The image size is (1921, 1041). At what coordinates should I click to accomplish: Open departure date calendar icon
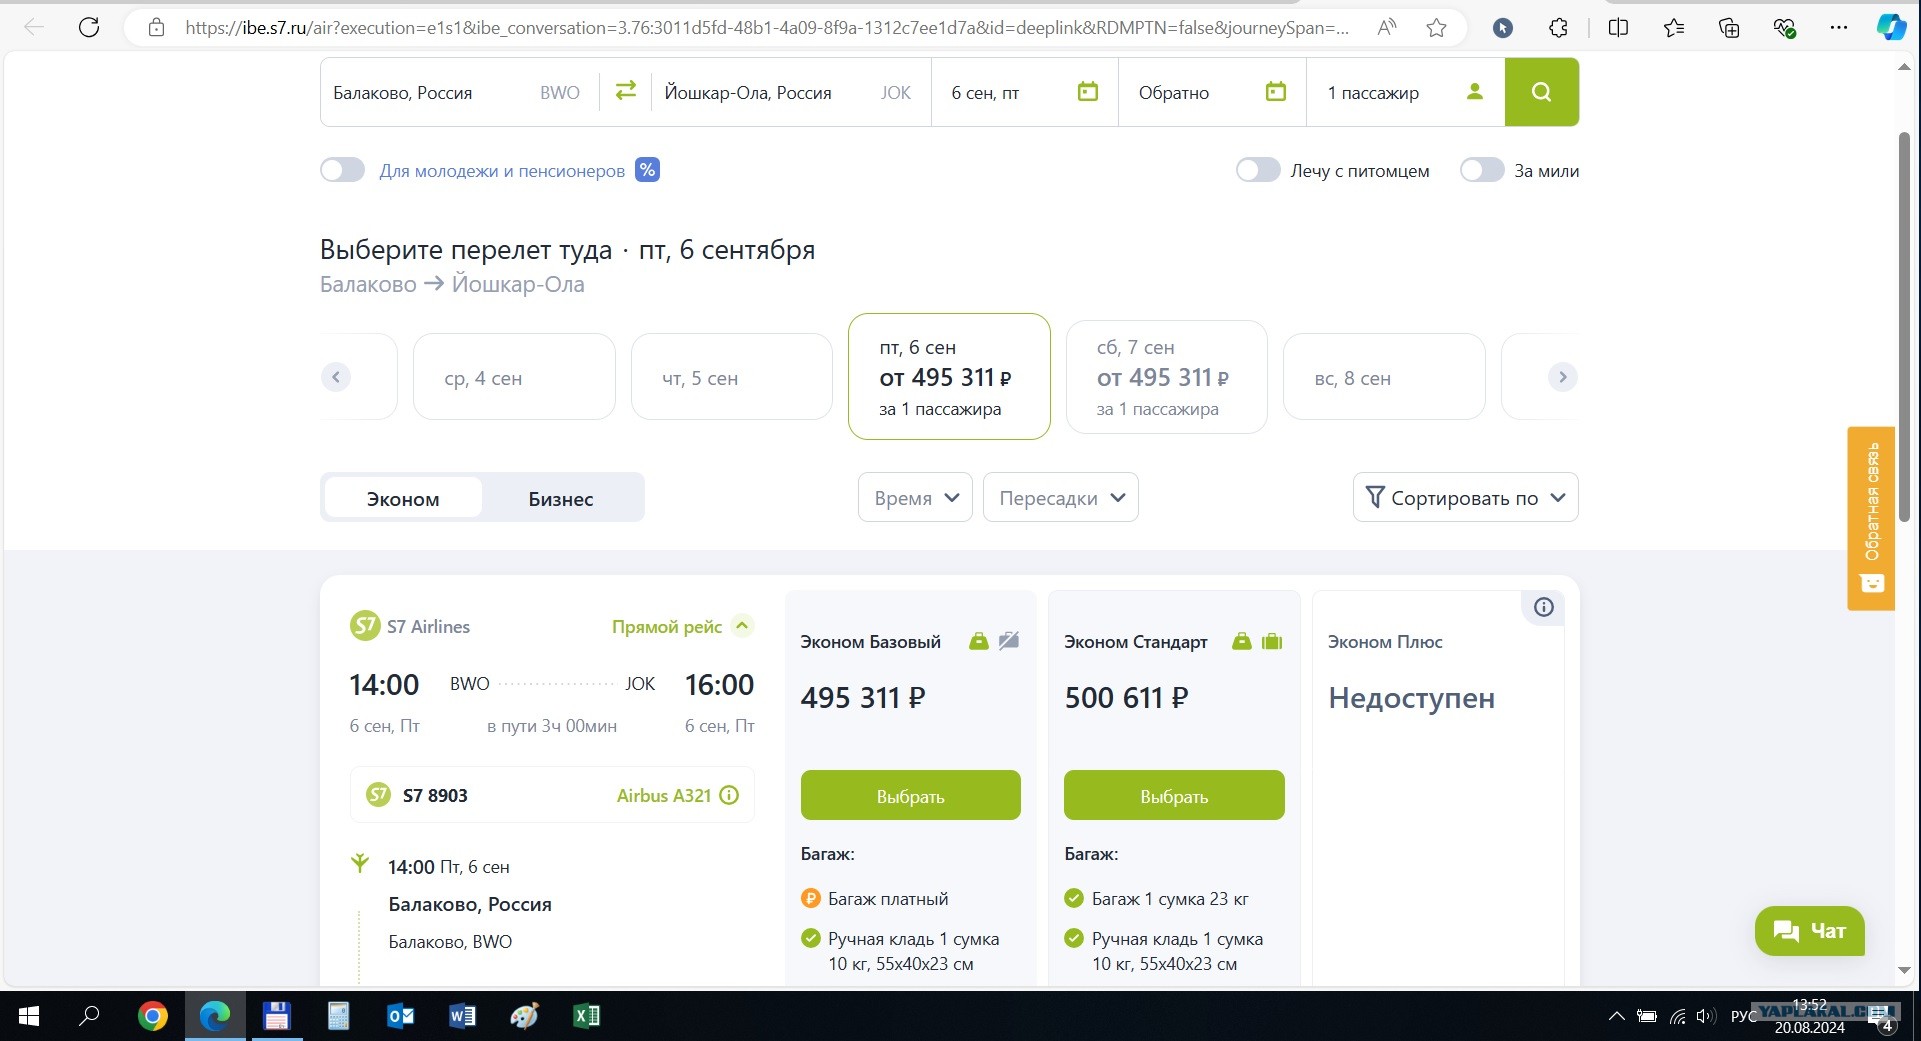[x=1087, y=92]
